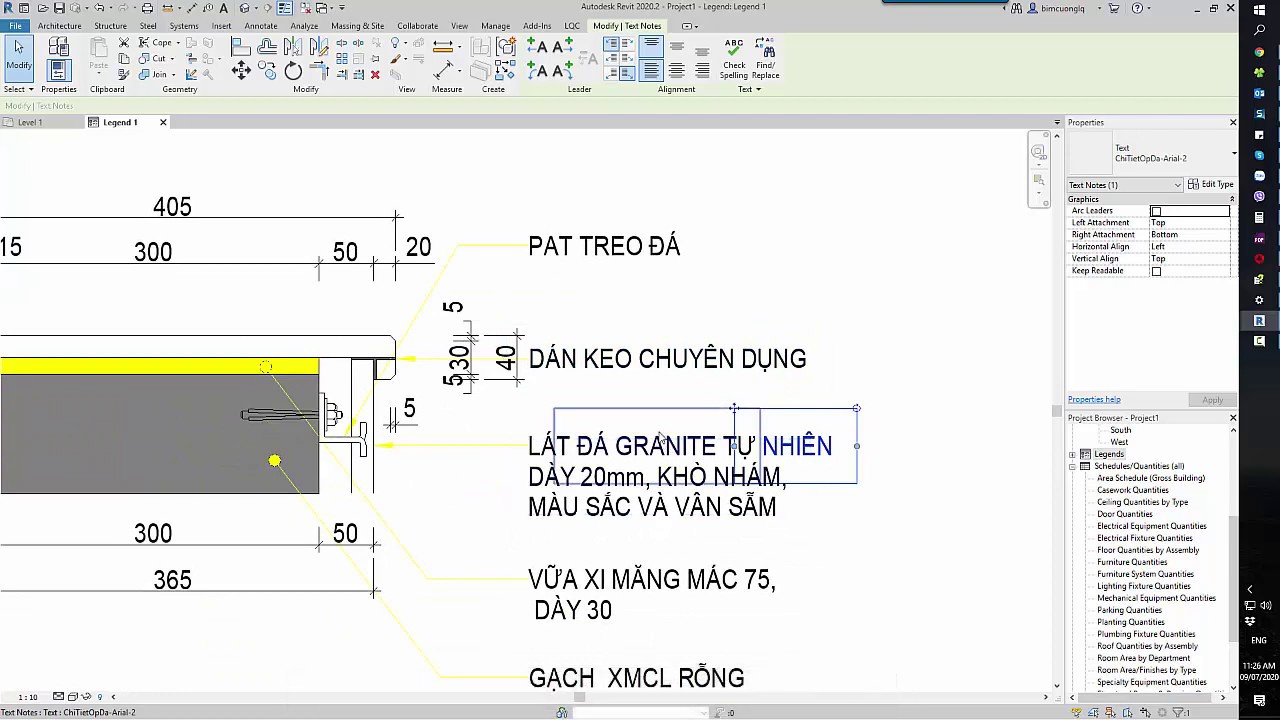Viewport: 1280px width, 720px height.
Task: Switch to the Annotate ribbon tab
Action: [261, 26]
